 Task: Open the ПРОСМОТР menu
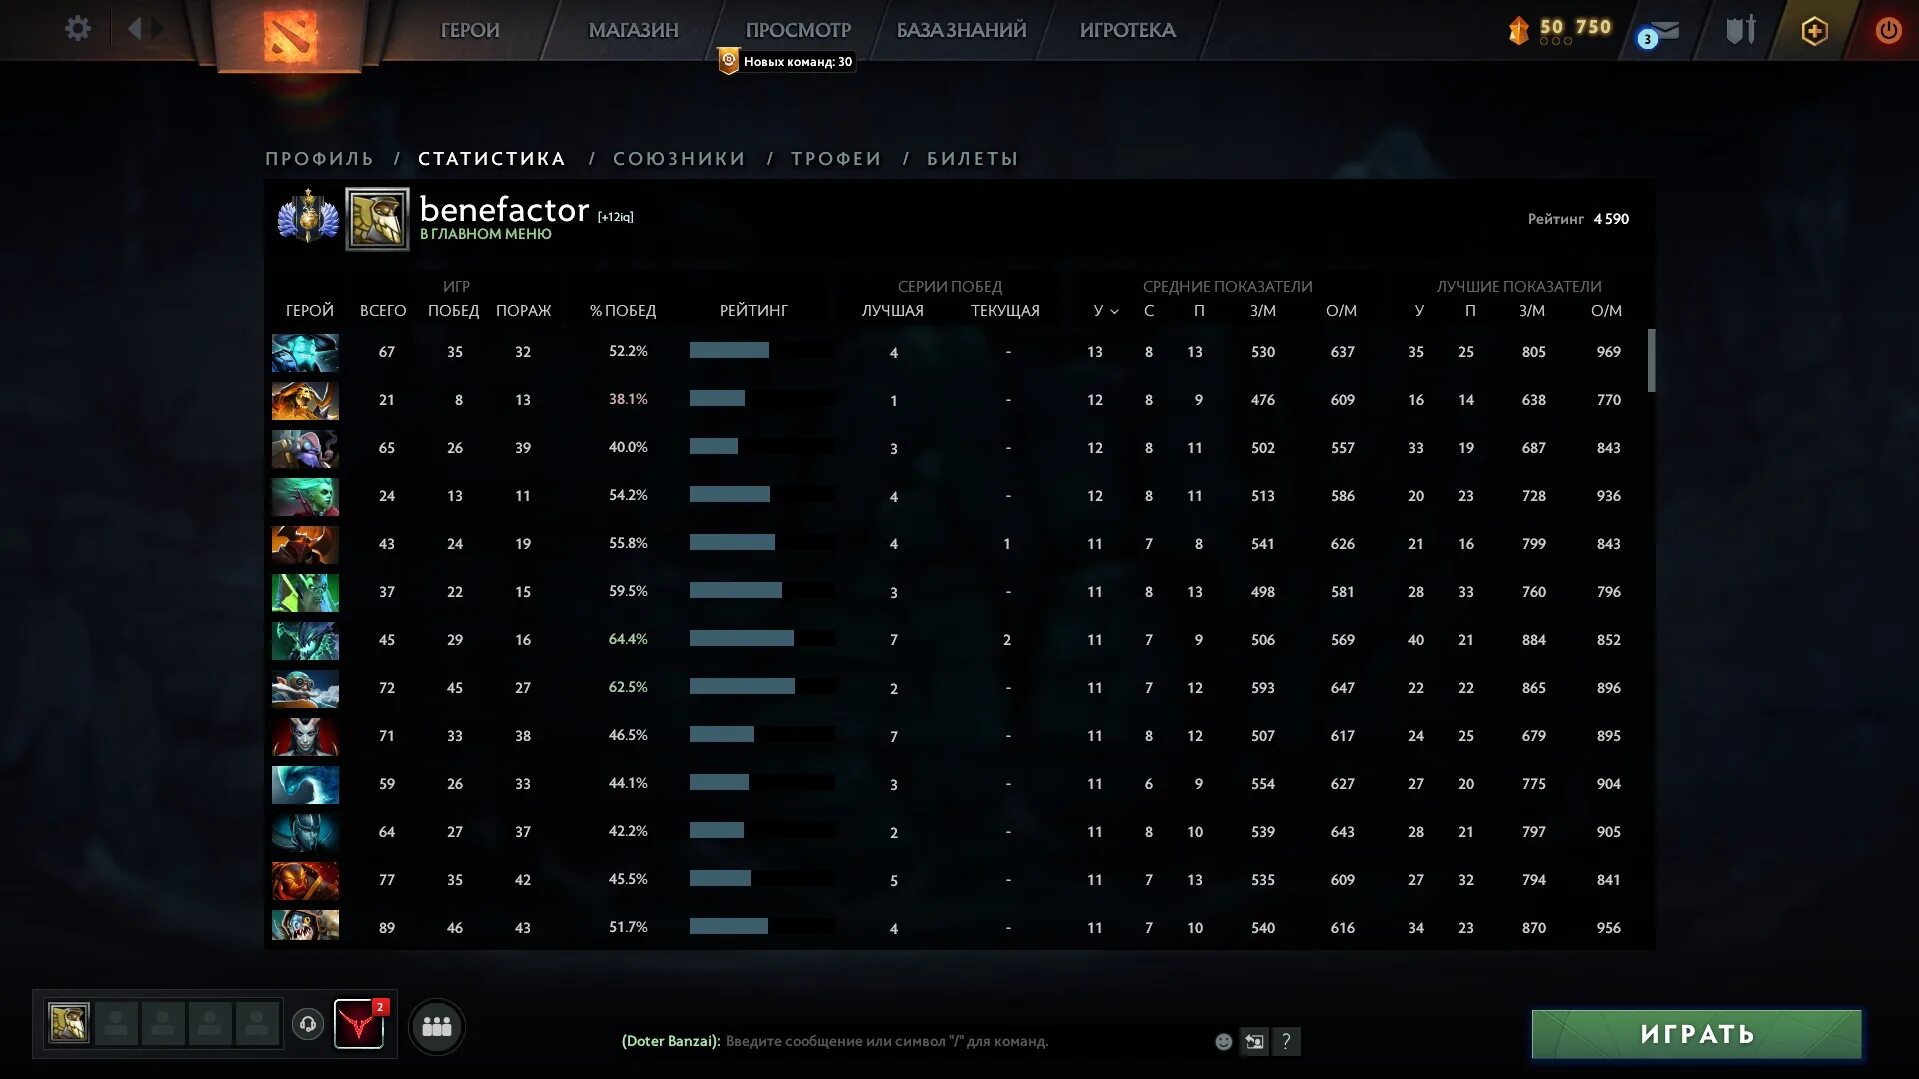click(x=798, y=30)
